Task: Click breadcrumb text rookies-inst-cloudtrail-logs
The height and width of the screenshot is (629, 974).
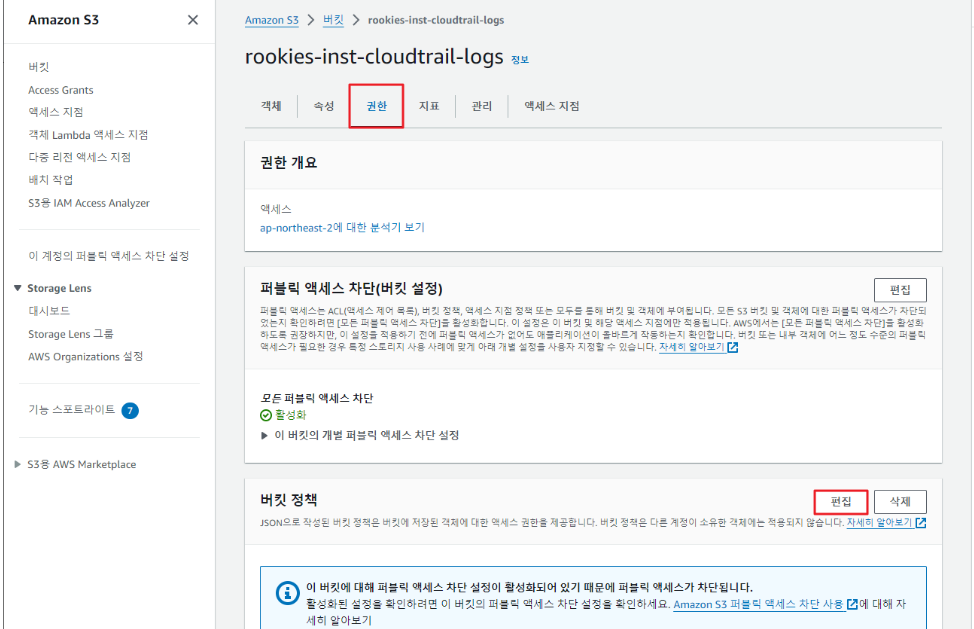Action: [436, 20]
